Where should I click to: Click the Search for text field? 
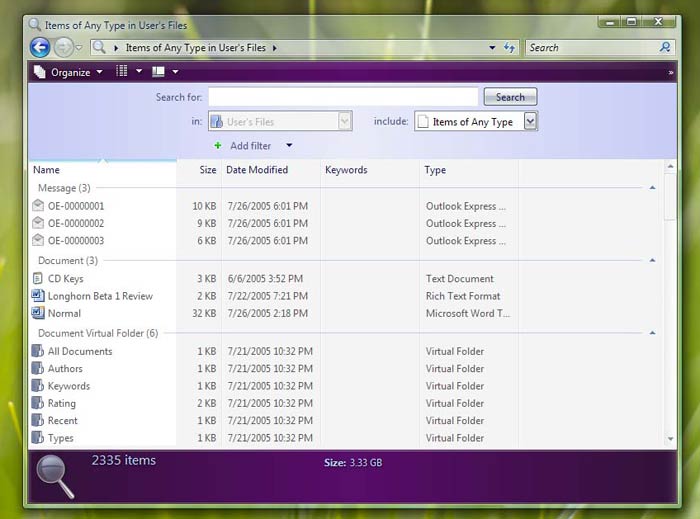[342, 97]
